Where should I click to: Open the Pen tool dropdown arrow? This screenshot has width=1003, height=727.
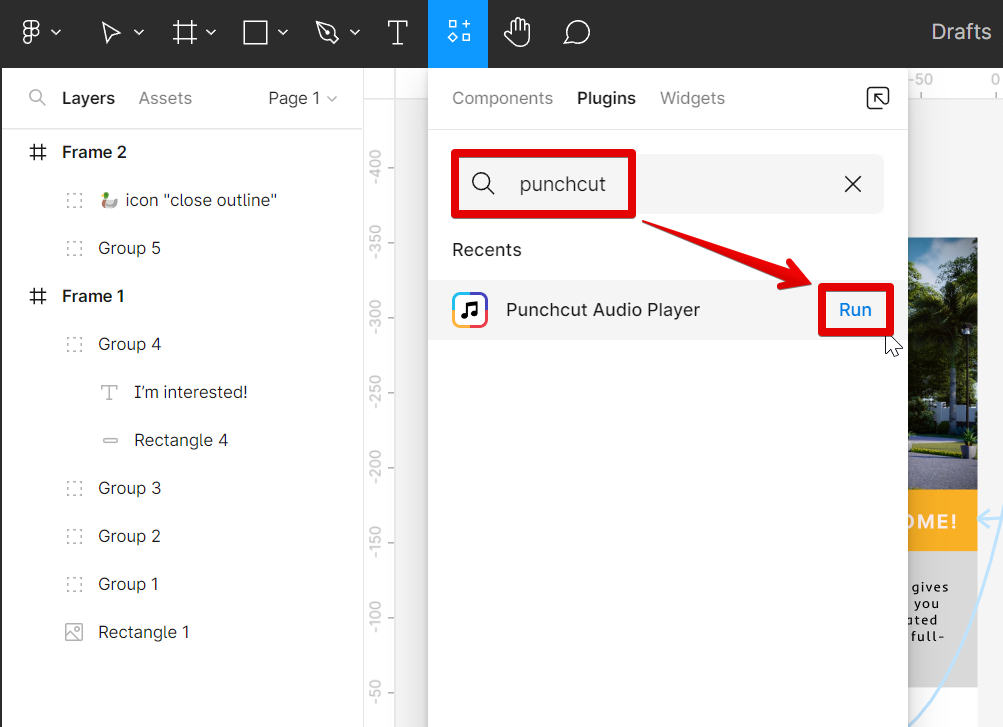click(355, 33)
